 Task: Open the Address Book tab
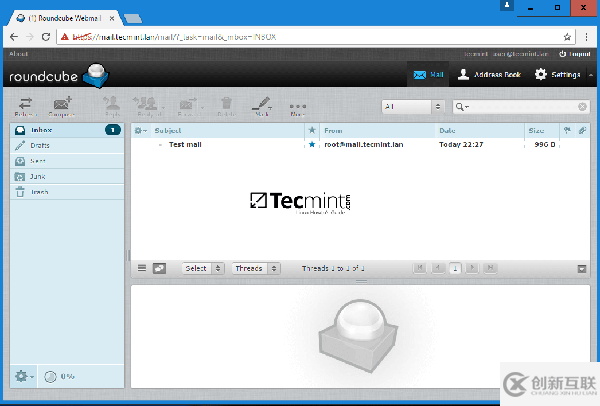point(489,75)
